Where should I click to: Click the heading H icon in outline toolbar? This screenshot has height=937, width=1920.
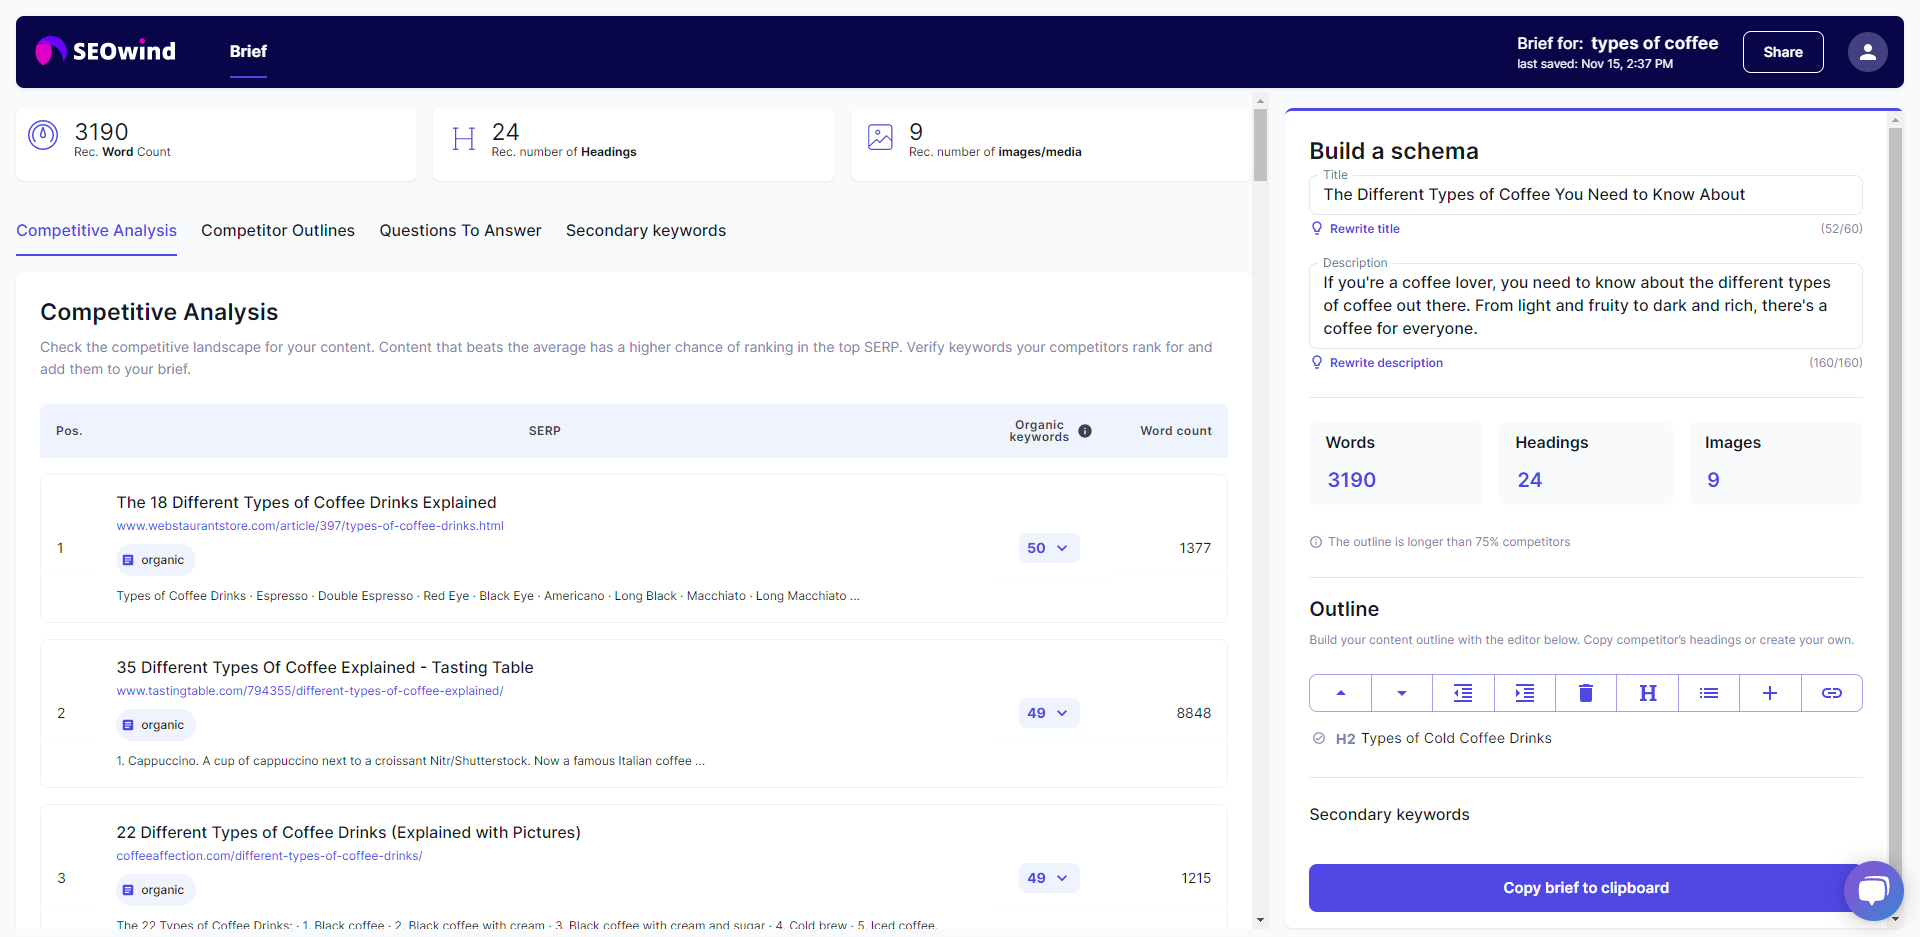point(1647,693)
